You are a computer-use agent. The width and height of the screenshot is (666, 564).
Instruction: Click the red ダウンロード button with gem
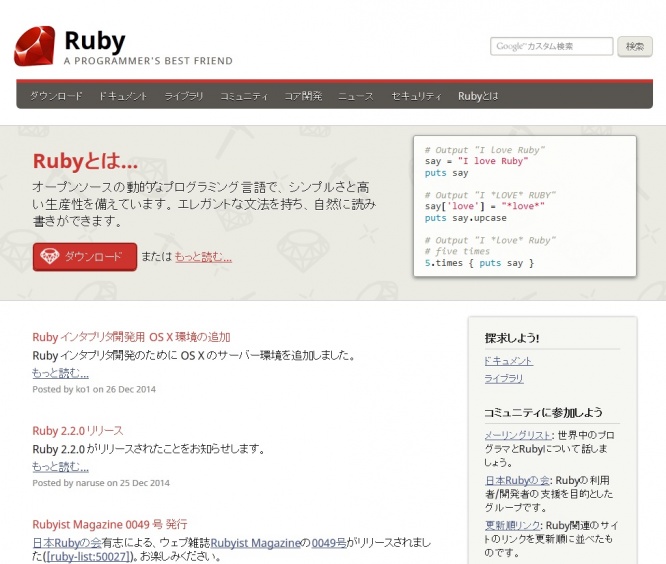pos(85,257)
